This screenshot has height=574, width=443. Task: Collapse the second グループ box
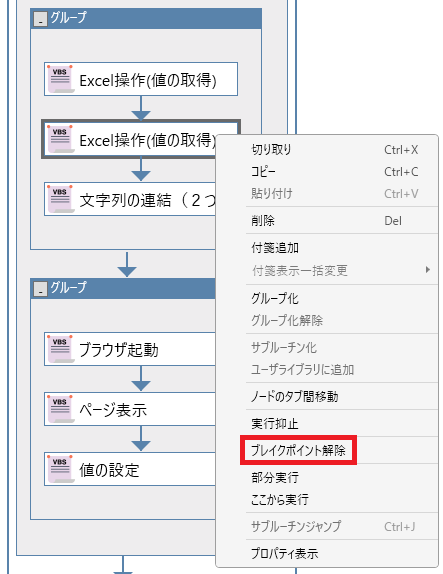pyautogui.click(x=40, y=289)
